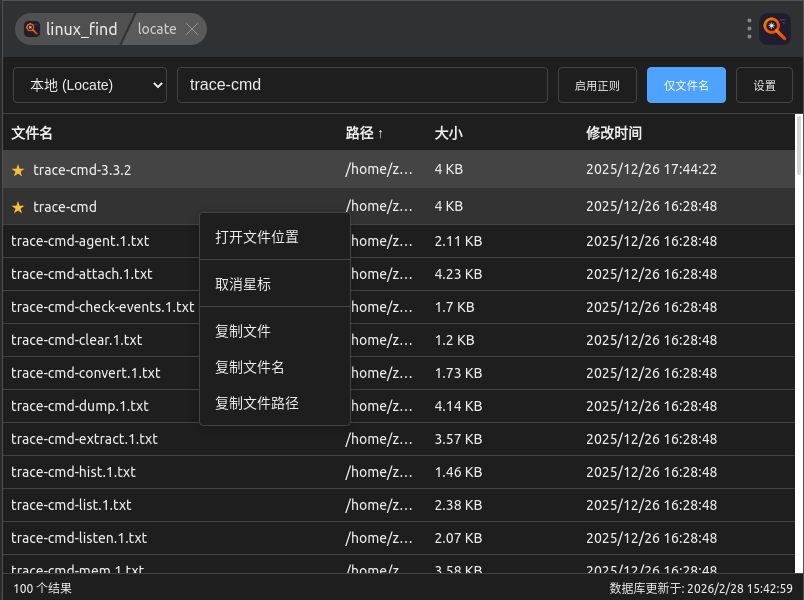Sort results by 大小 column
The width and height of the screenshot is (804, 600).
(x=448, y=133)
